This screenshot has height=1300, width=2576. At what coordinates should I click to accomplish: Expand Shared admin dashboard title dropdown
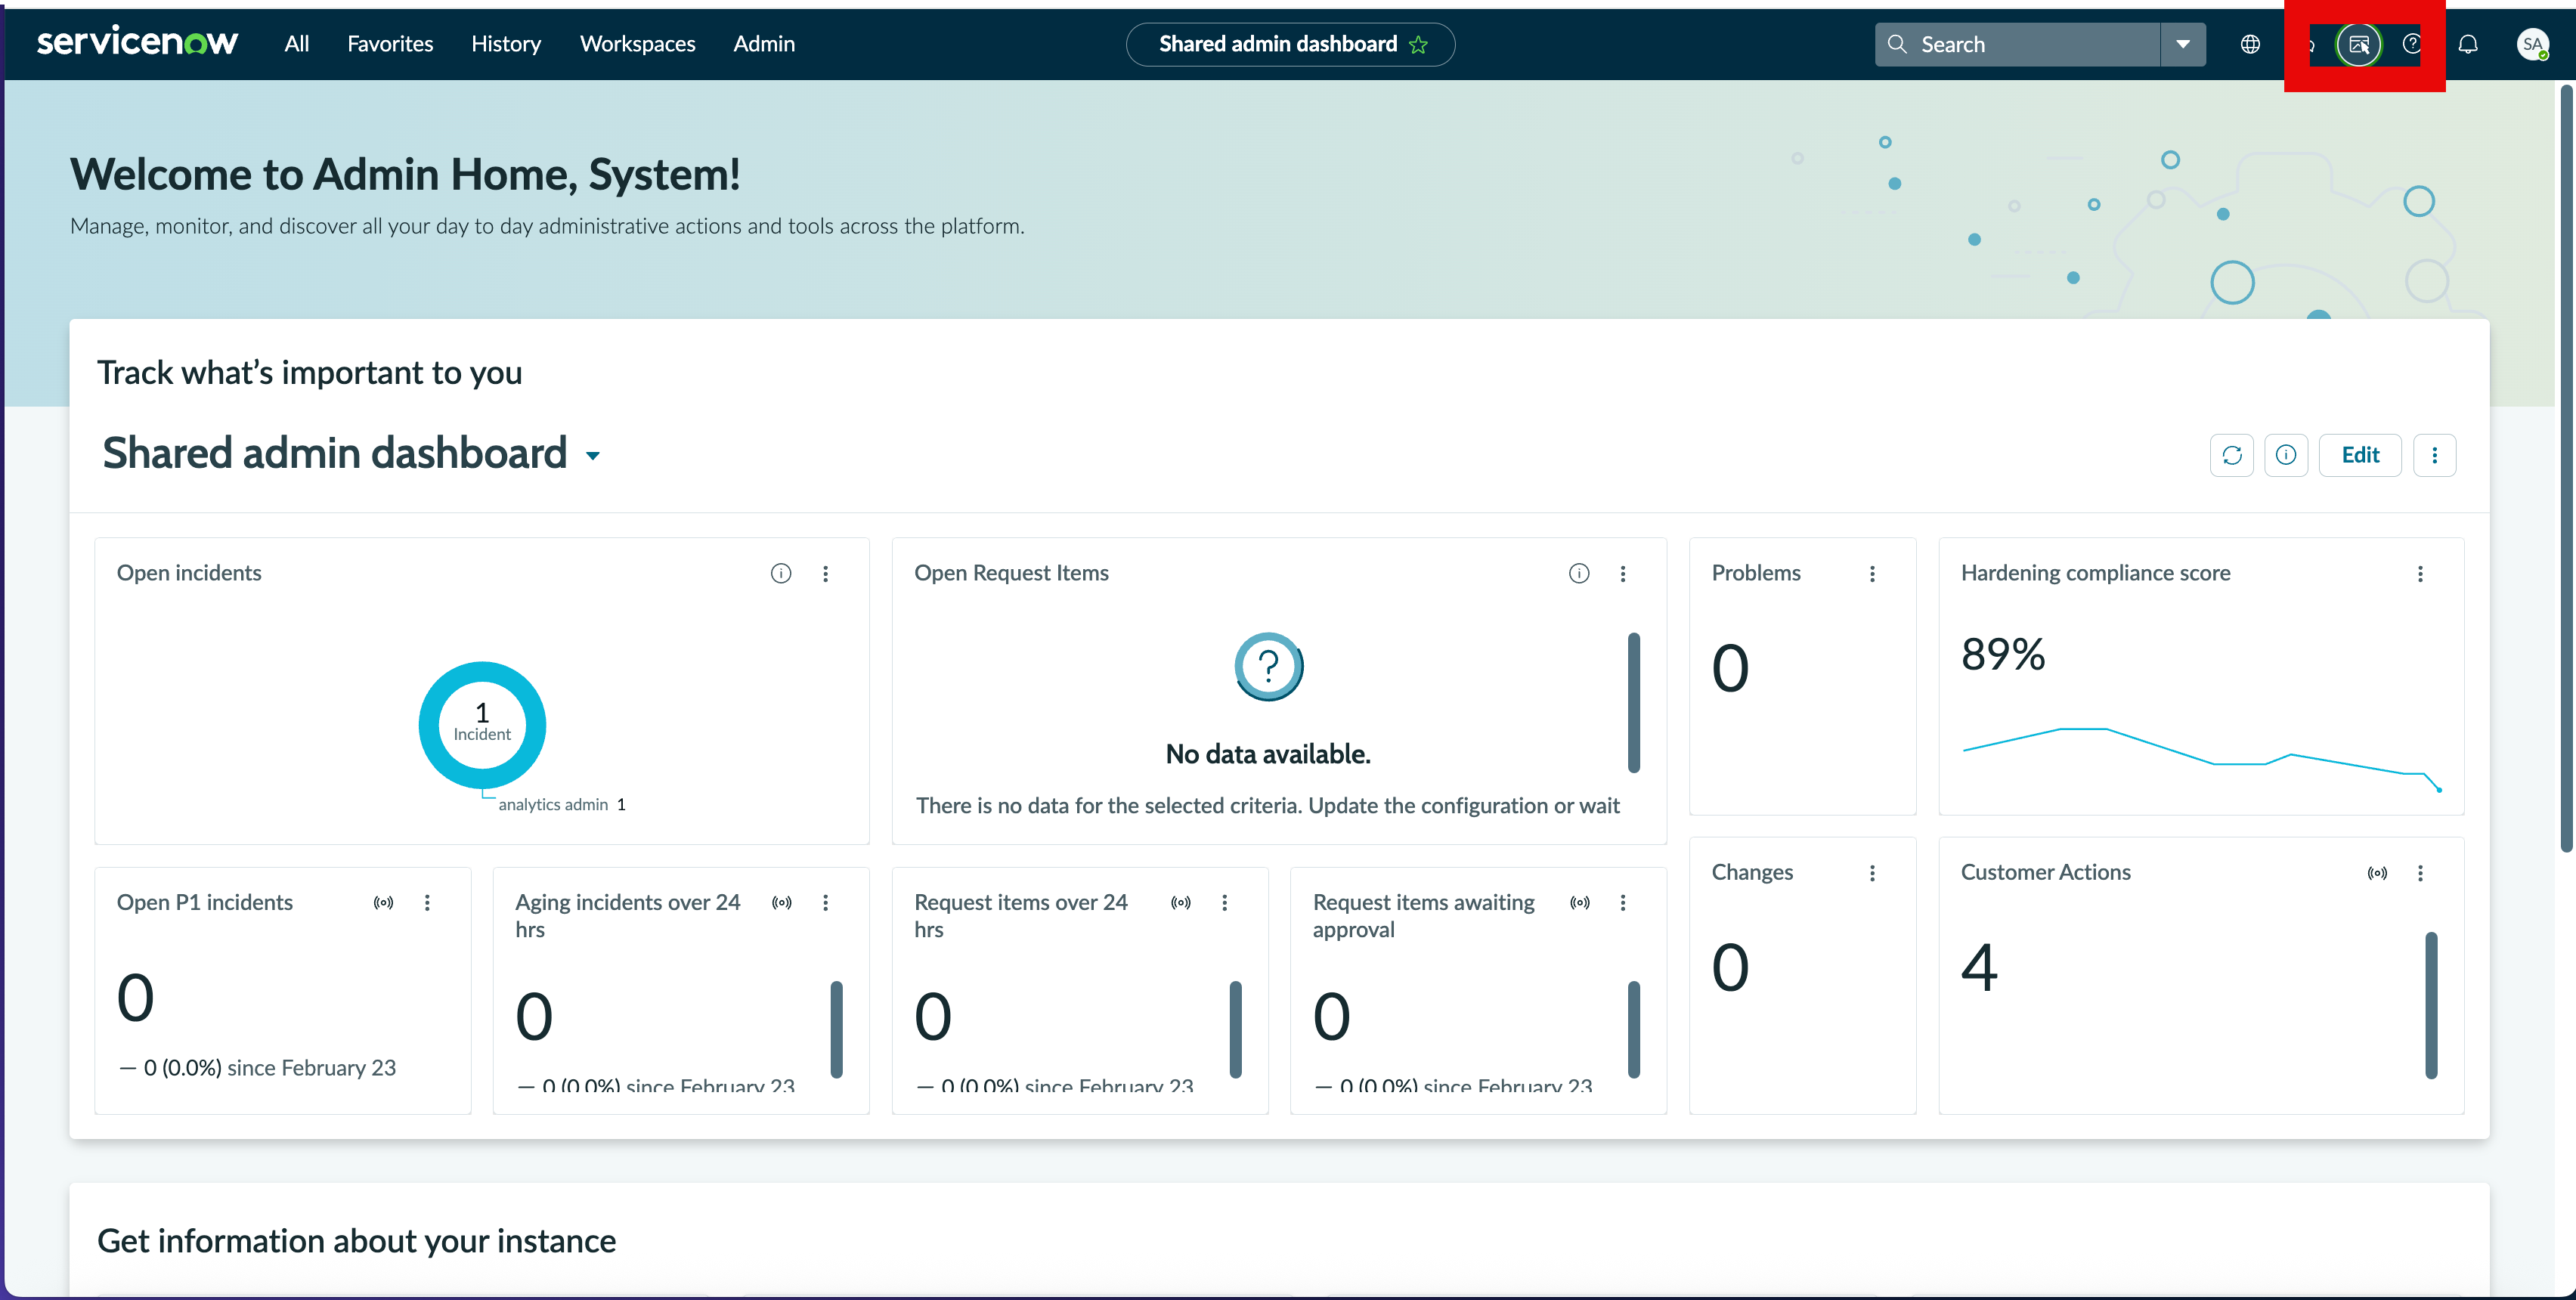(593, 455)
